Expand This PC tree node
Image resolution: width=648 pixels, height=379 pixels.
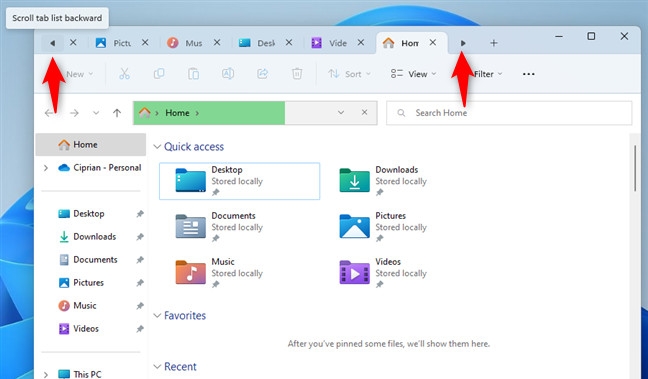pyautogui.click(x=46, y=374)
